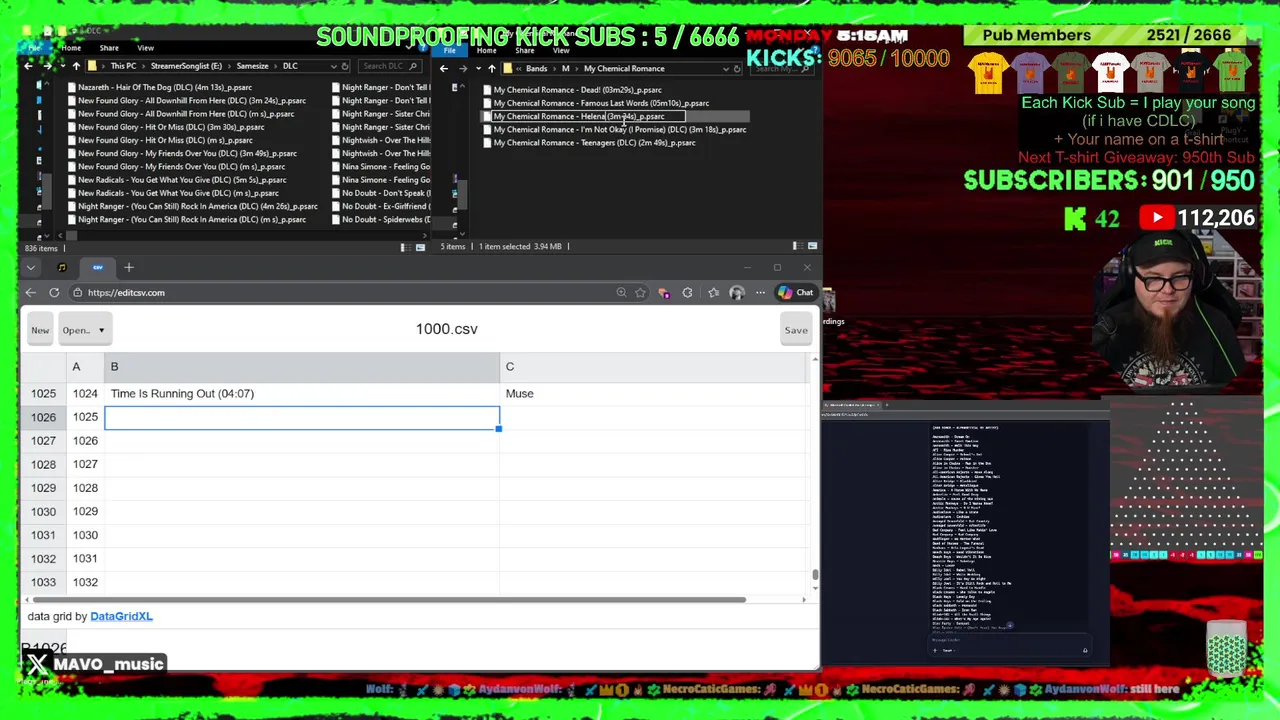Expand the Open... dropdown in CSV editor
This screenshot has height=720, width=1280.
click(x=83, y=330)
